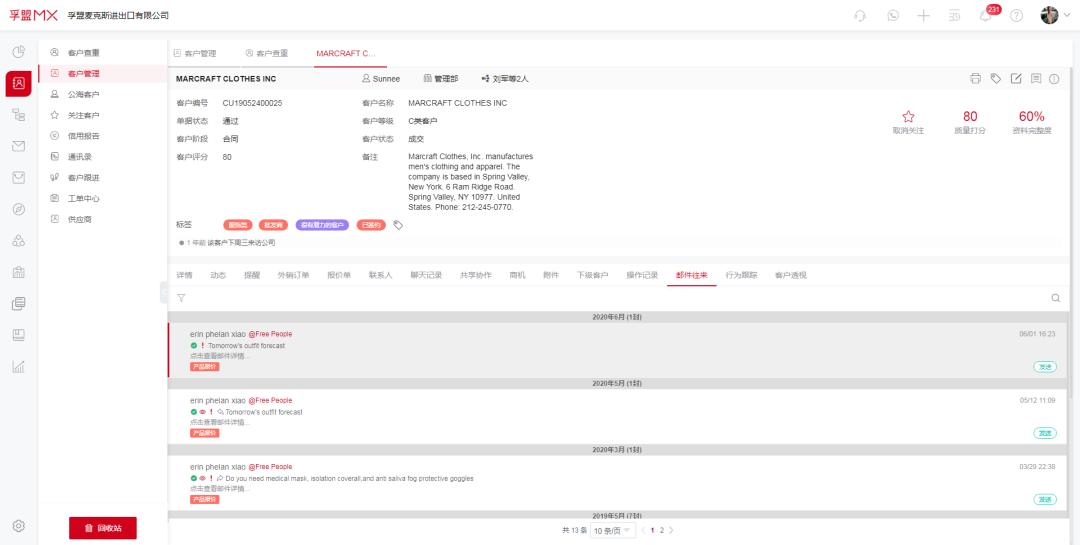Click the search magnifier above the email list

pyautogui.click(x=1056, y=298)
